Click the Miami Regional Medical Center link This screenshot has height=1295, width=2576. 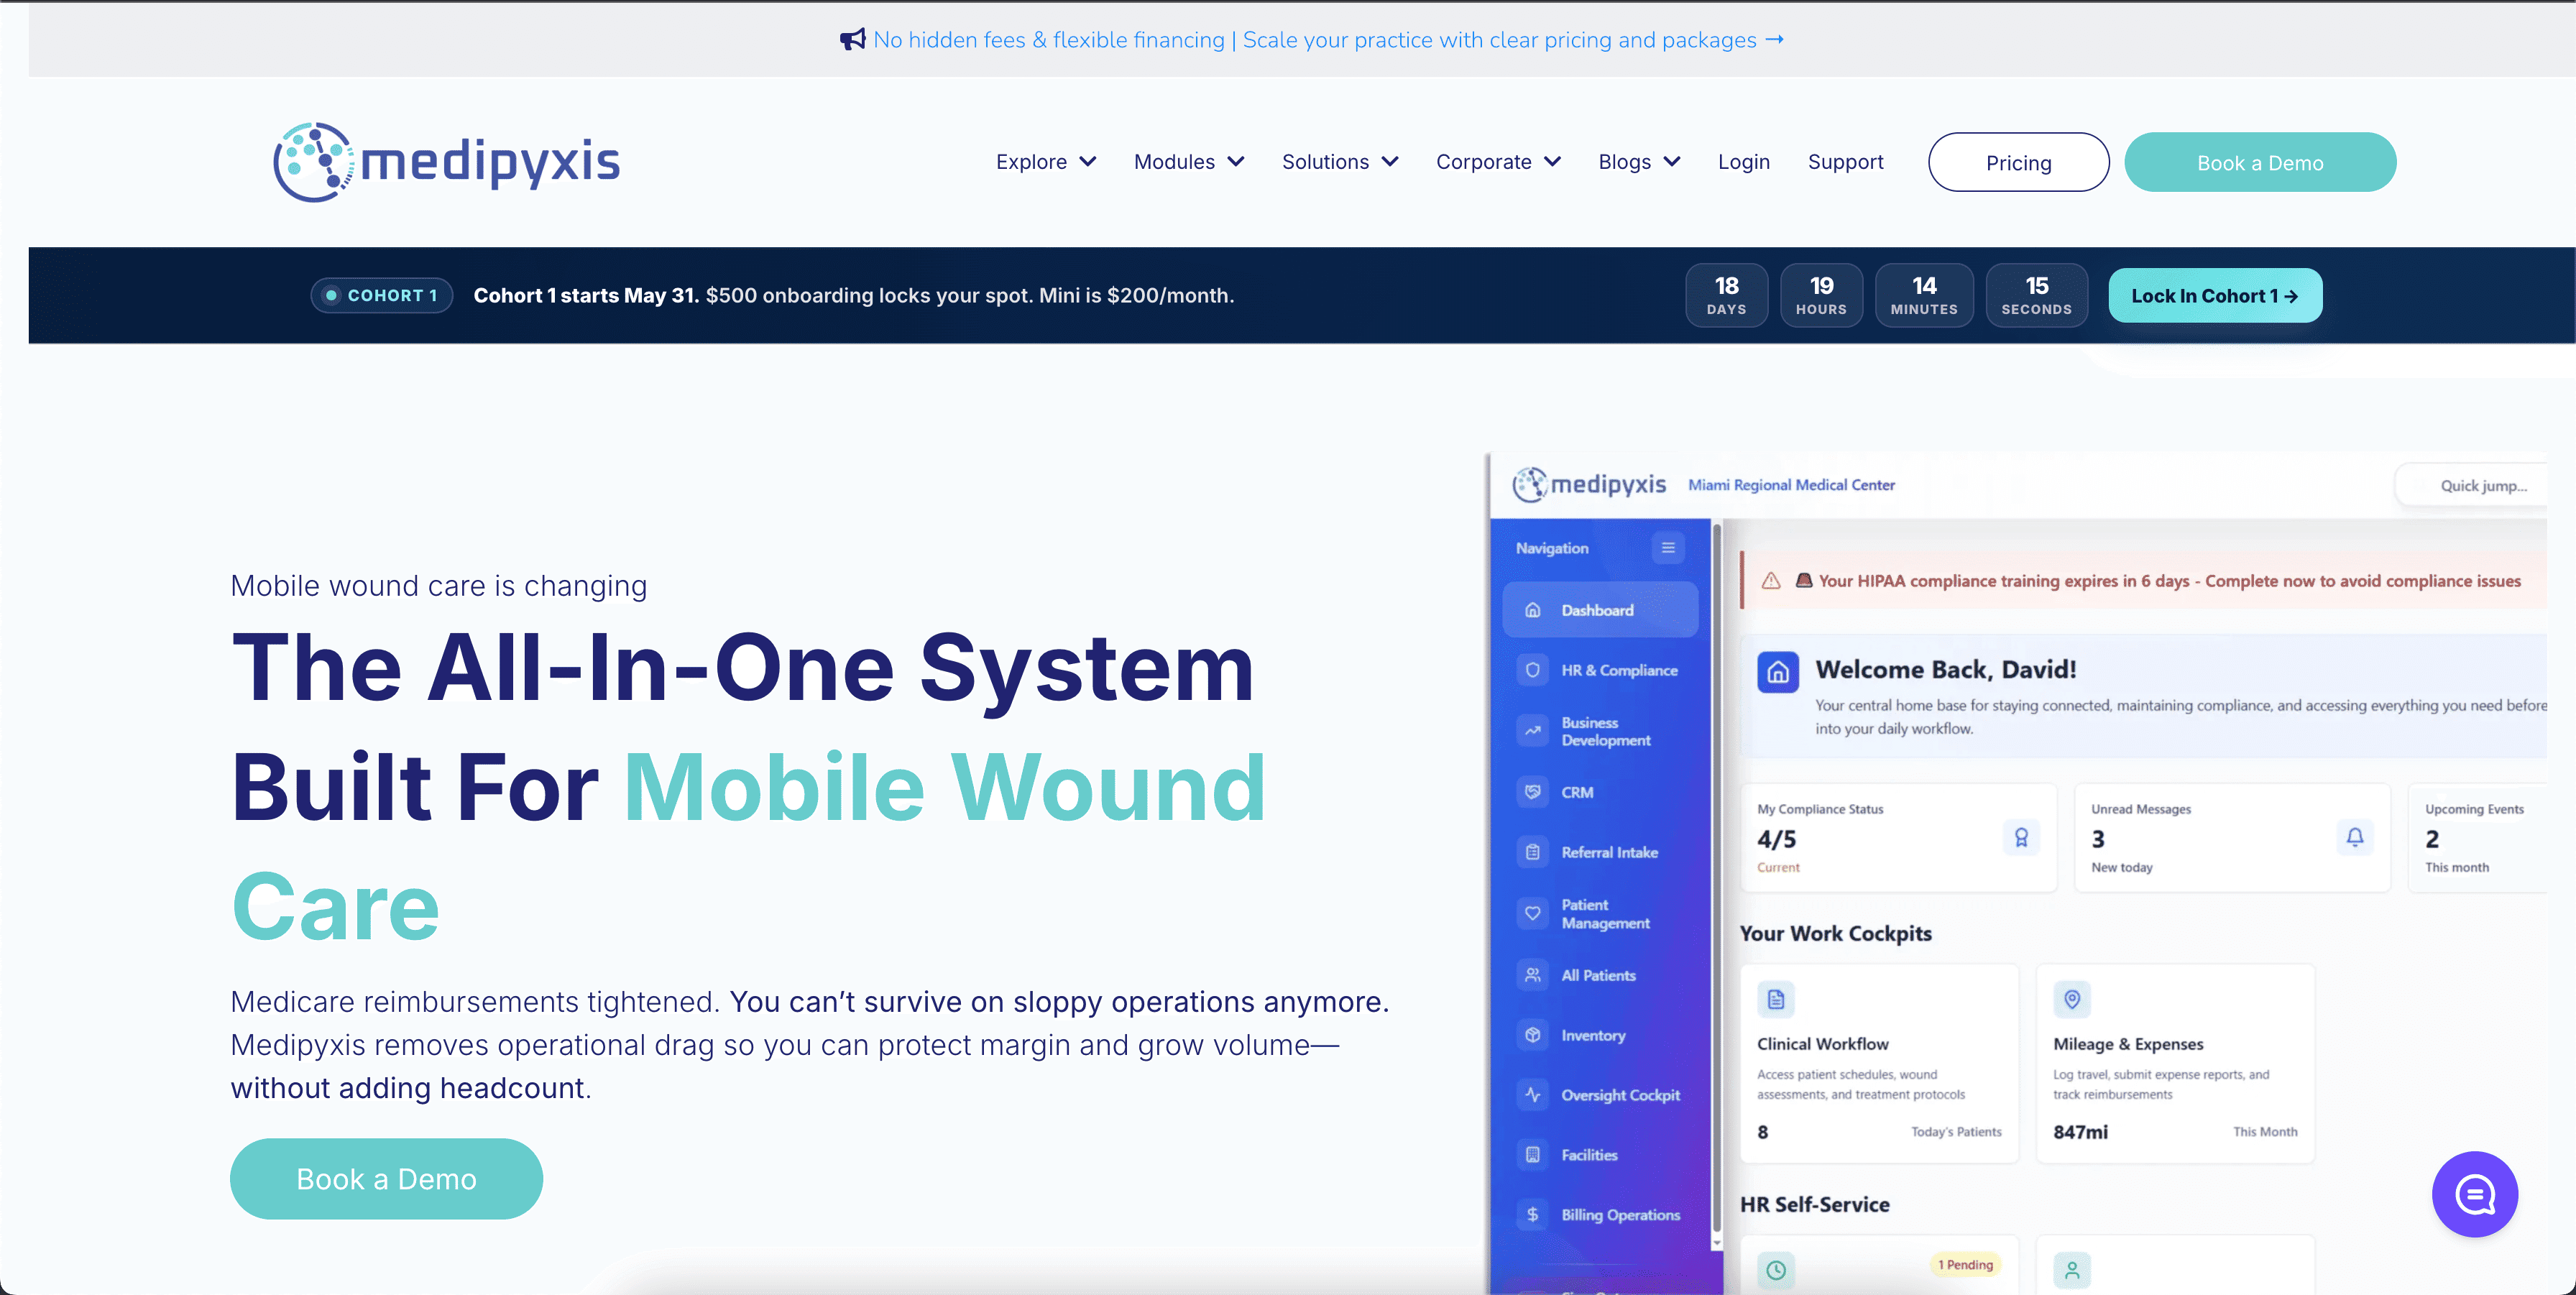(x=1791, y=485)
